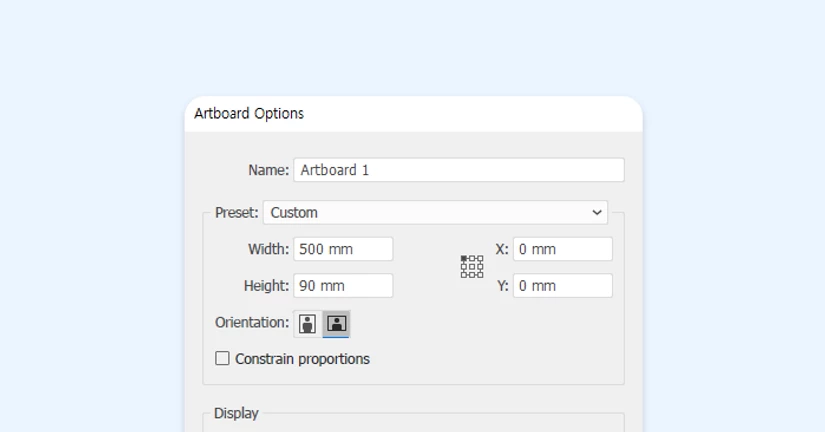Set reference point to the center square
Screen dimensions: 825x432
[x=472, y=266]
